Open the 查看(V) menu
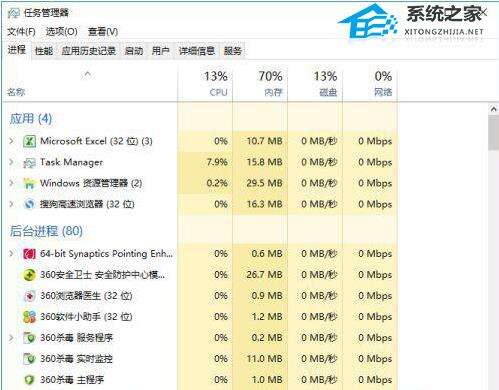Viewport: 499px width, 390px height. 103,32
